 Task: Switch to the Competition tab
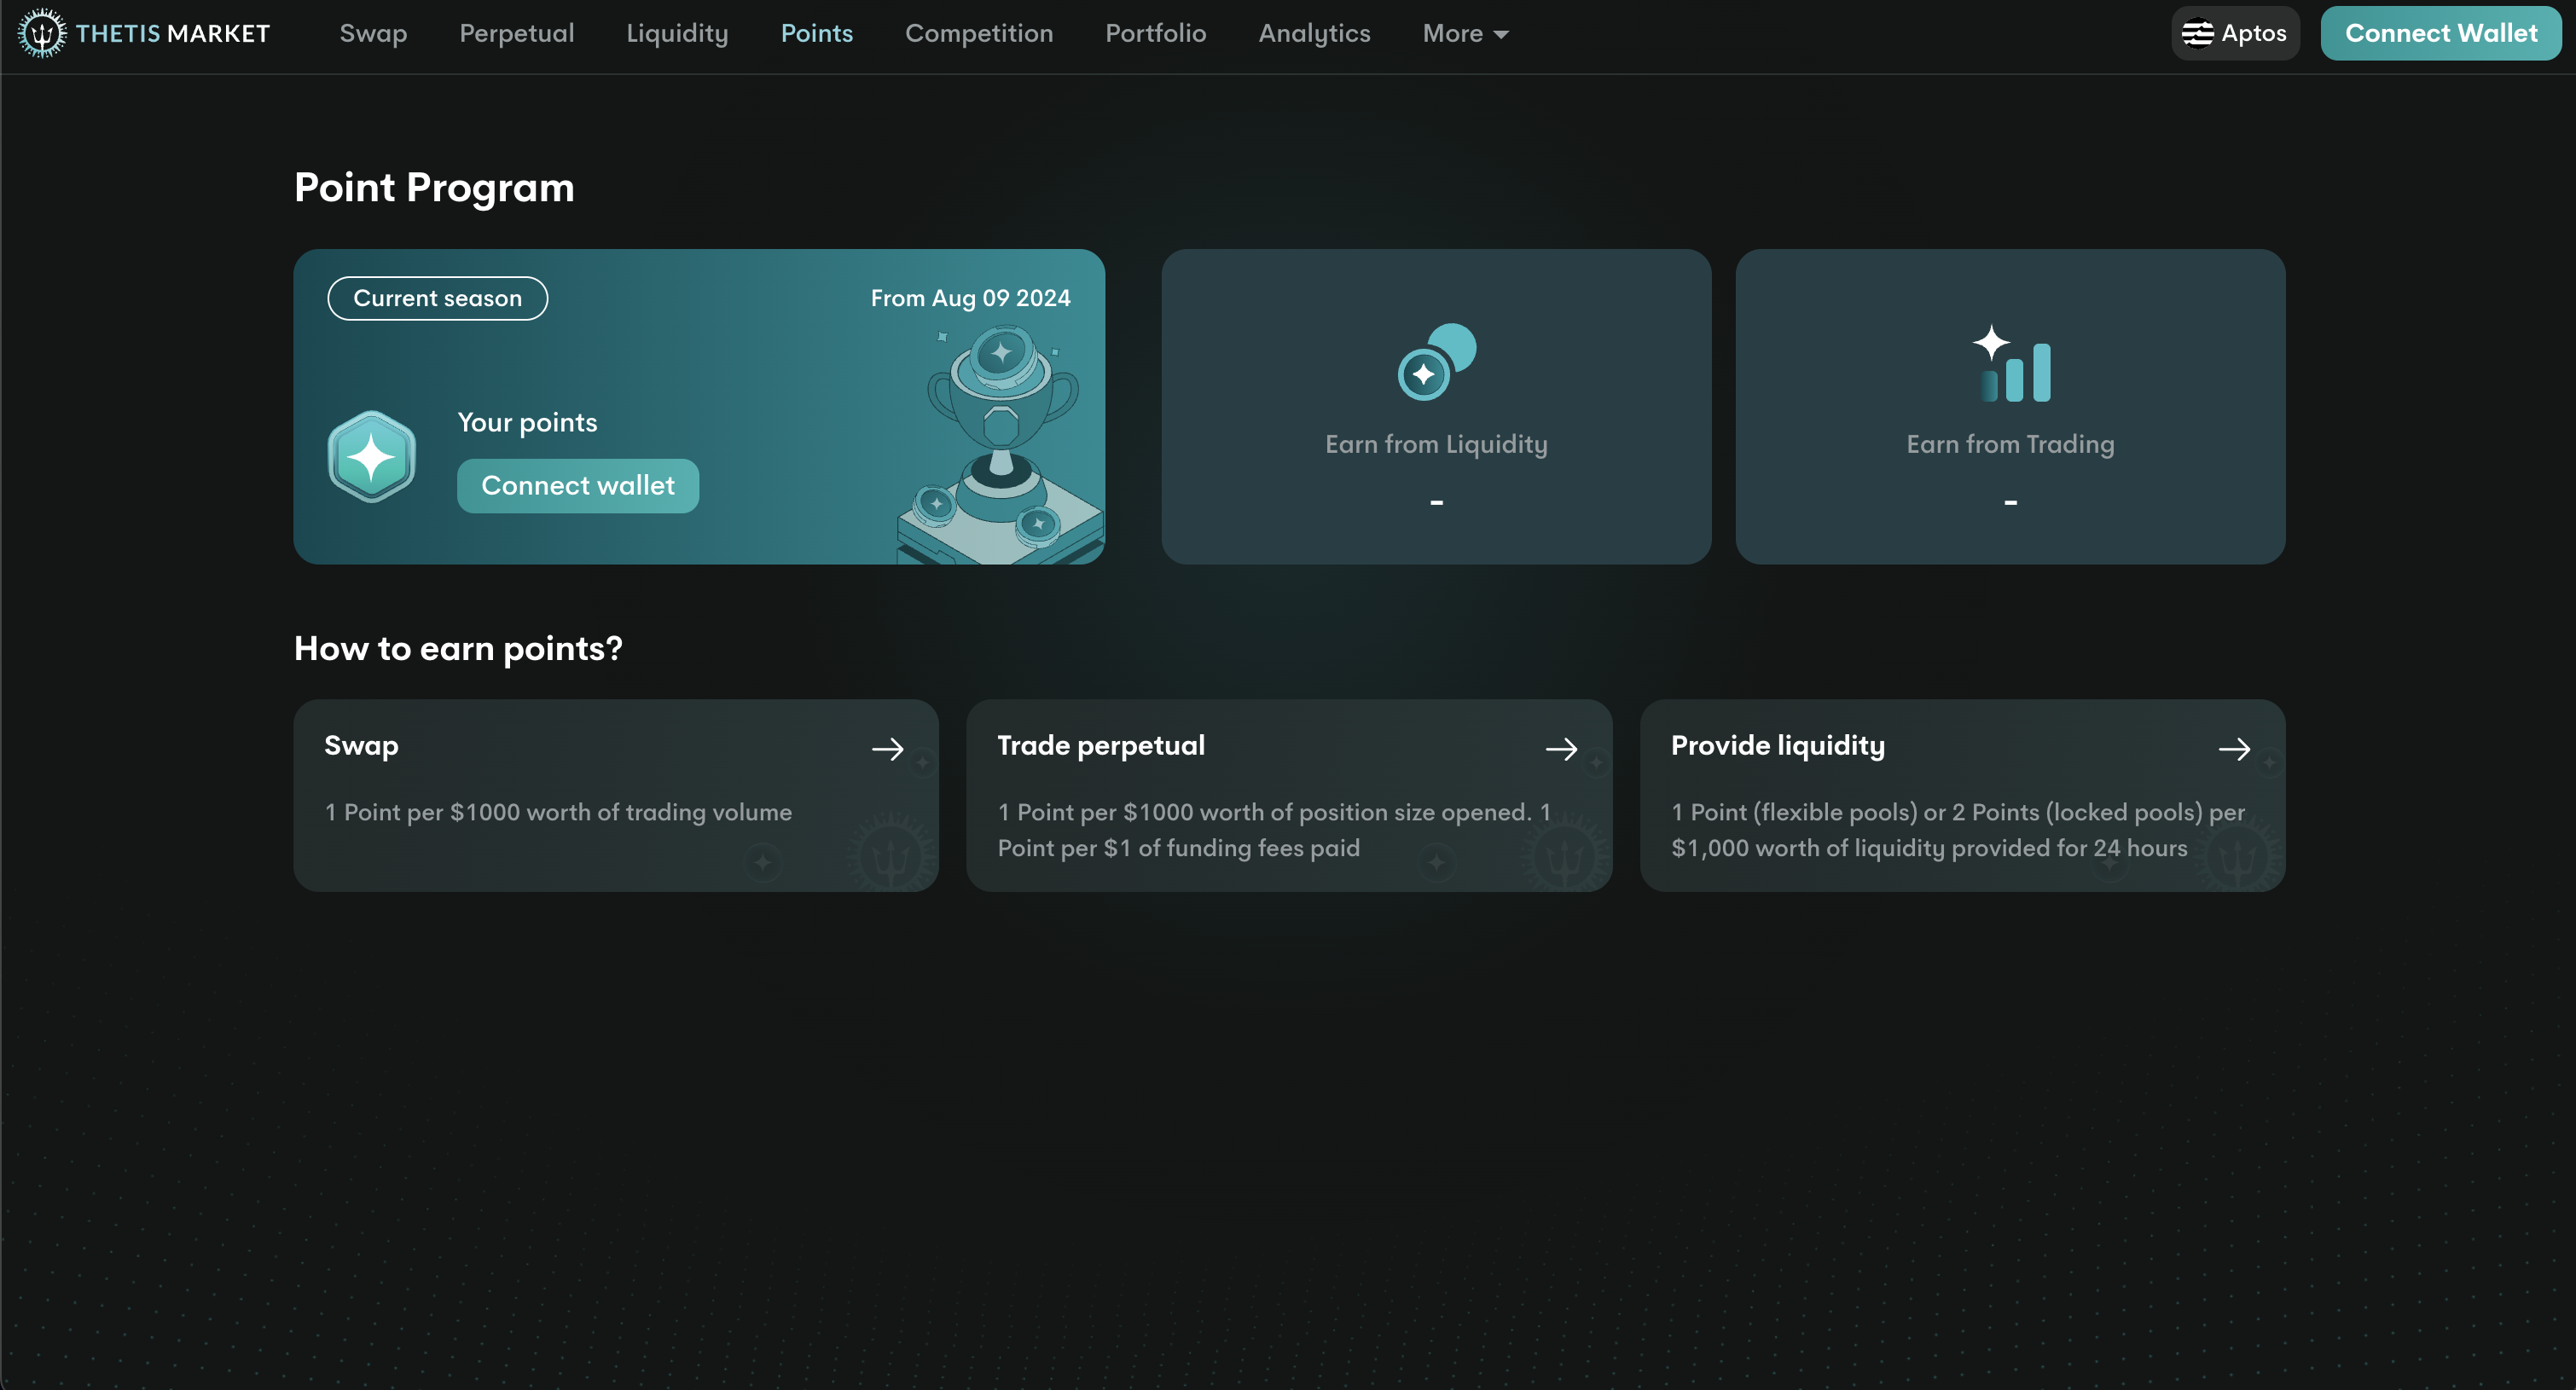pos(978,34)
